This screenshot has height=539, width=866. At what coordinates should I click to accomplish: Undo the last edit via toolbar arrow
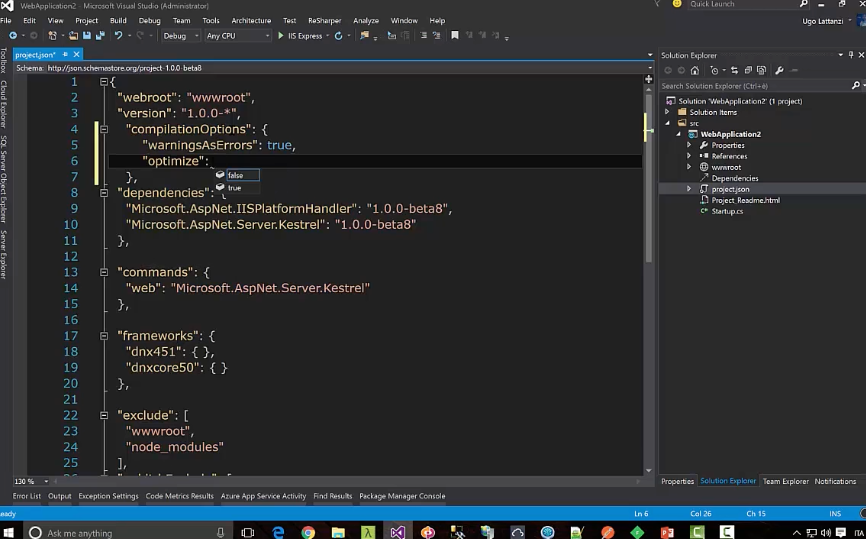click(x=118, y=36)
